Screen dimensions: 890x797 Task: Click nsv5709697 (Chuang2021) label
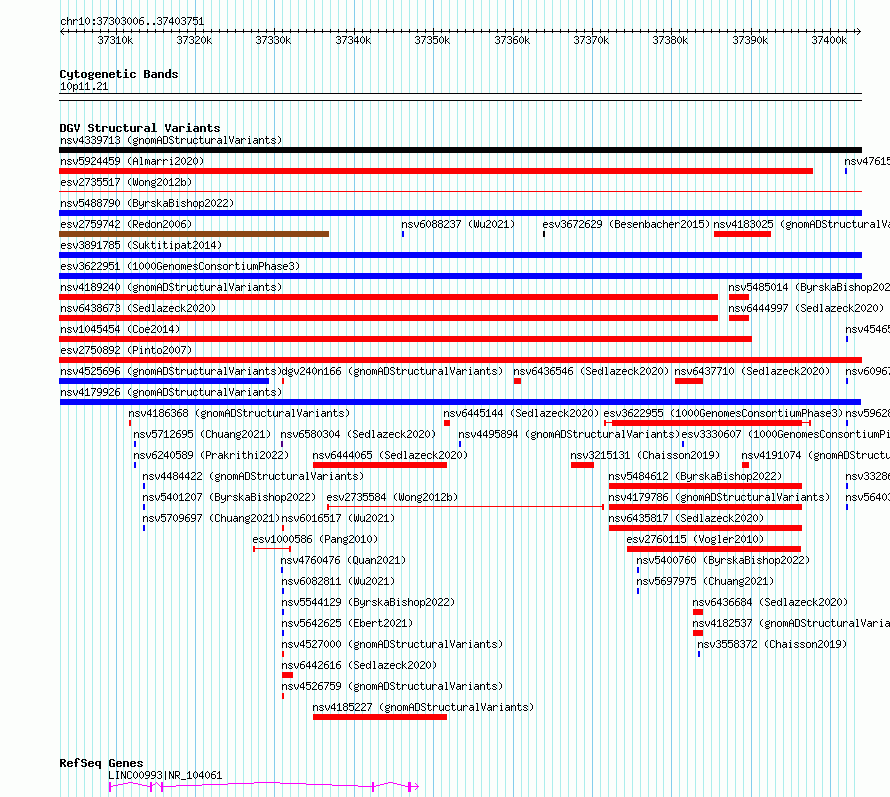211,518
